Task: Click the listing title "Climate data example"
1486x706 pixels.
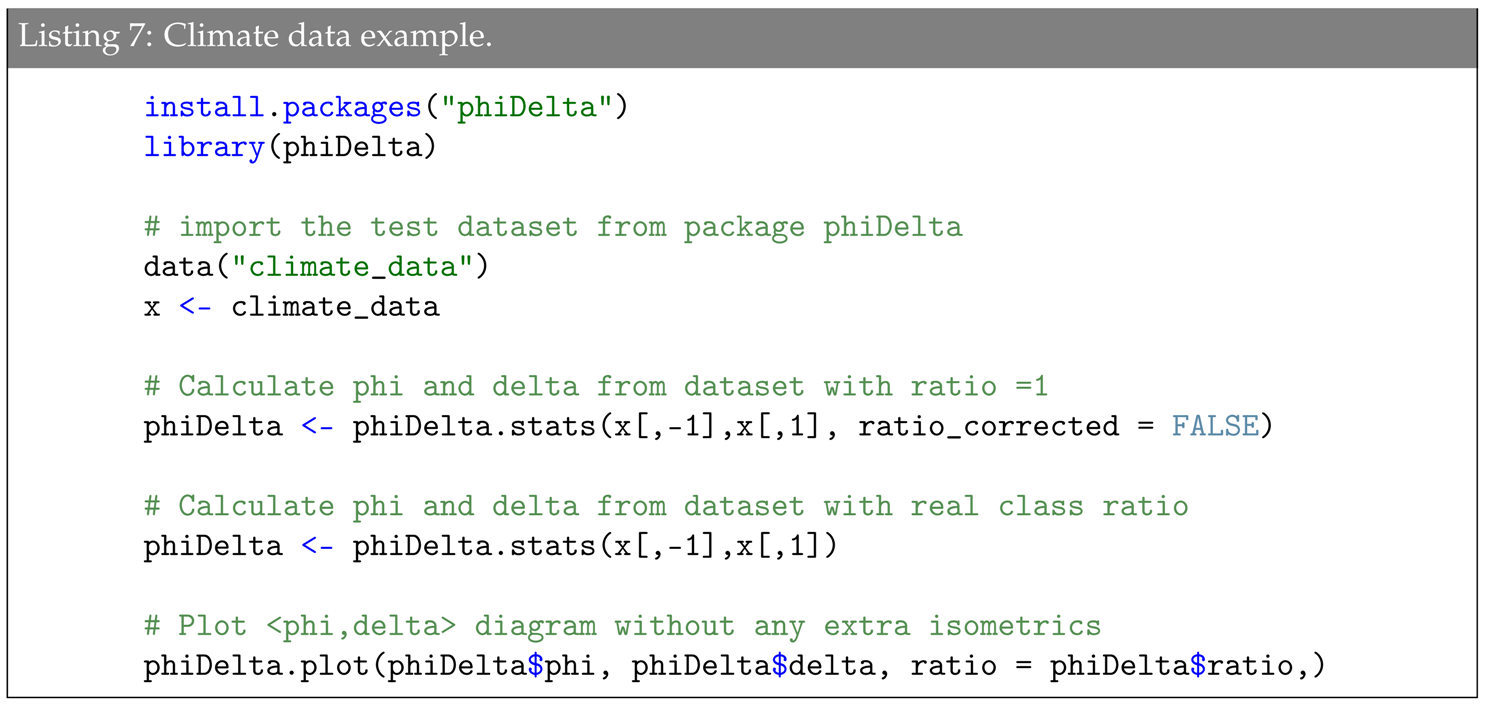Action: [326, 35]
